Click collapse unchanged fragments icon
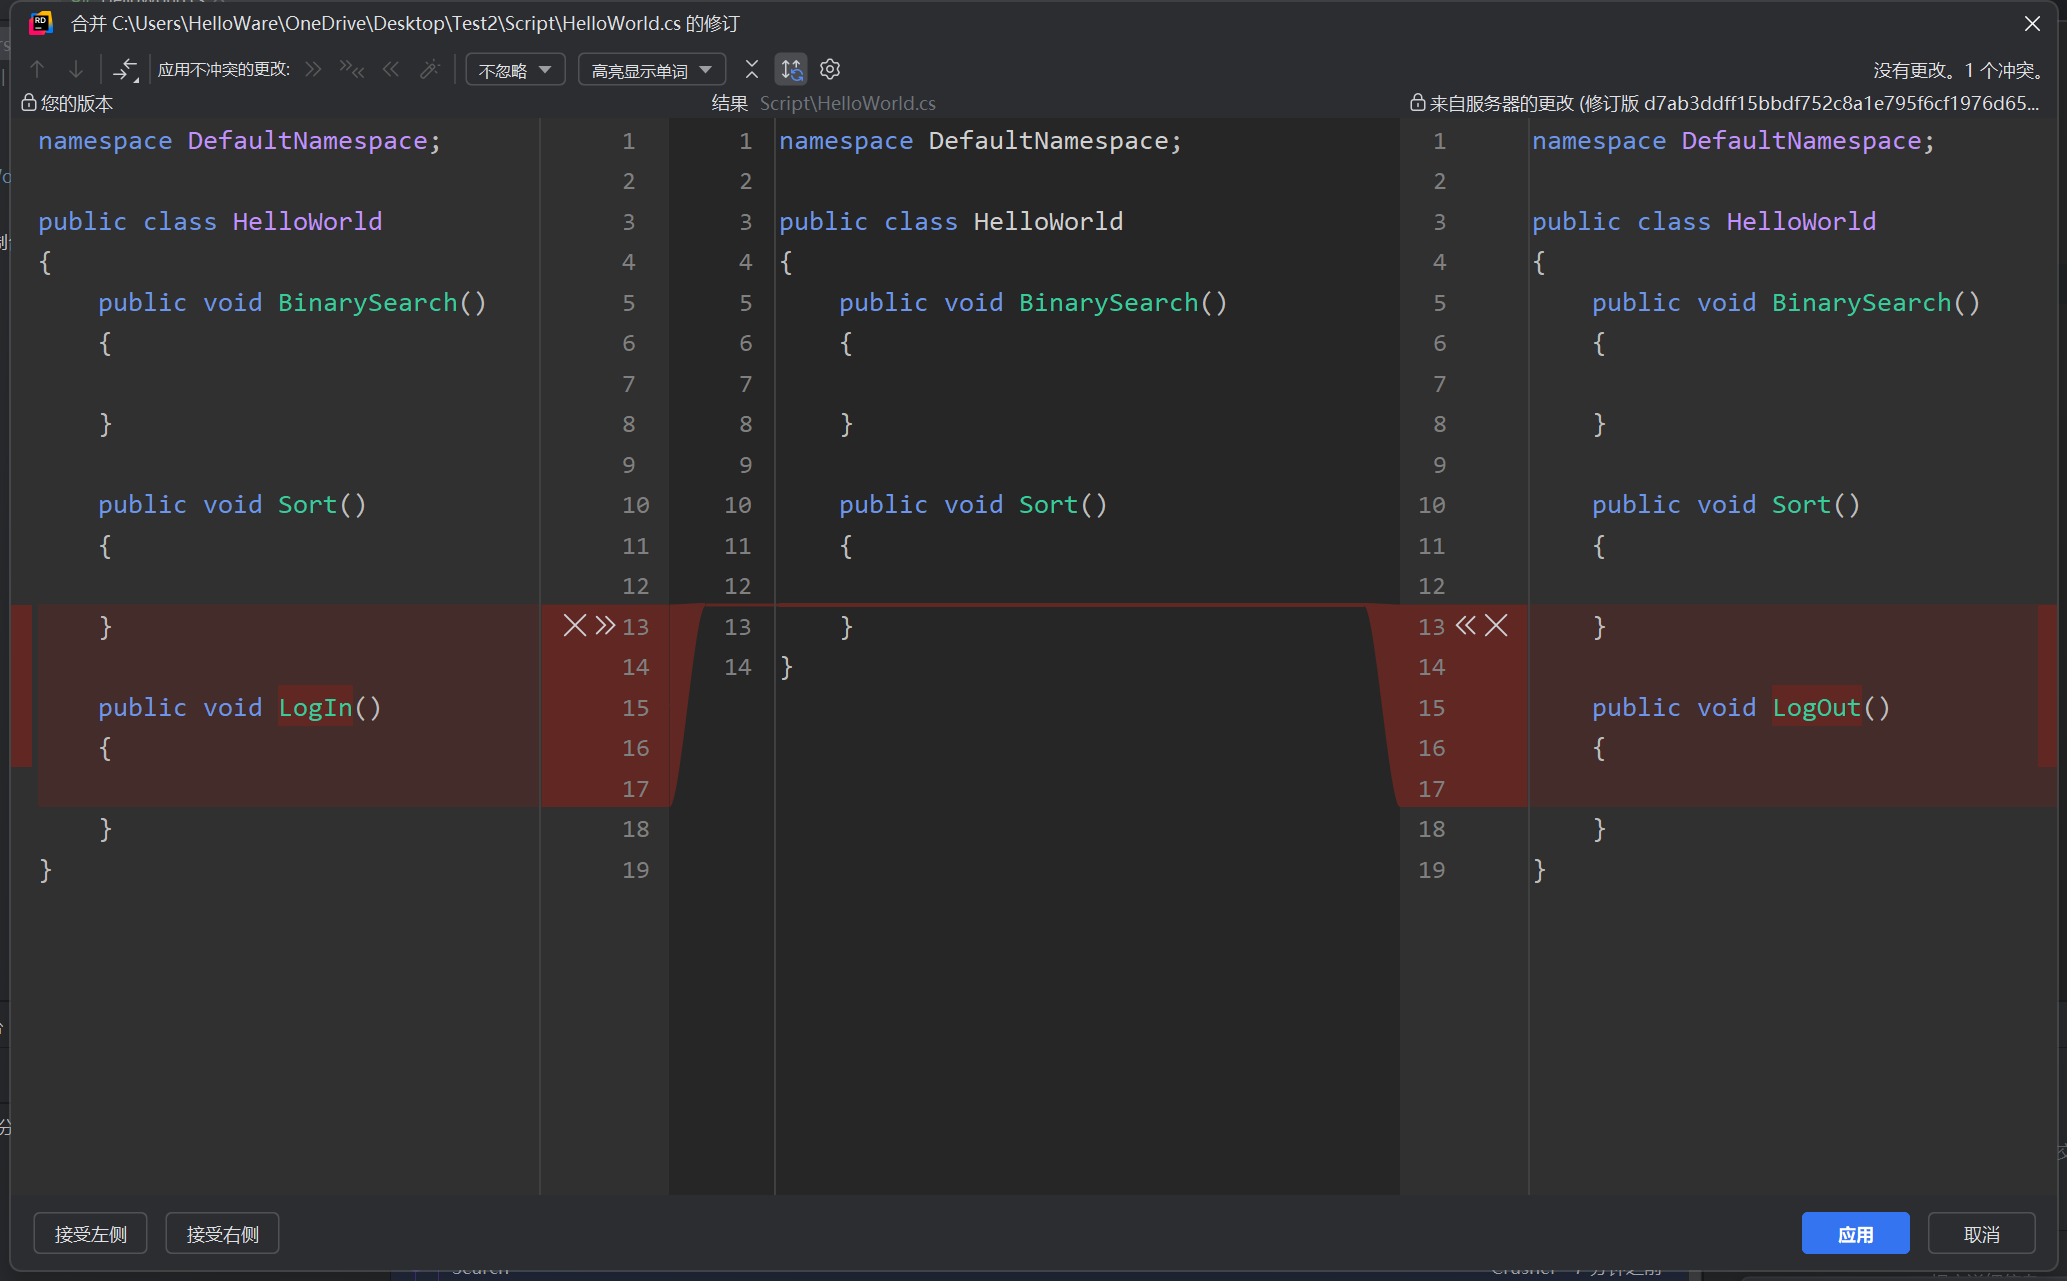The height and width of the screenshot is (1281, 2067). (x=752, y=69)
